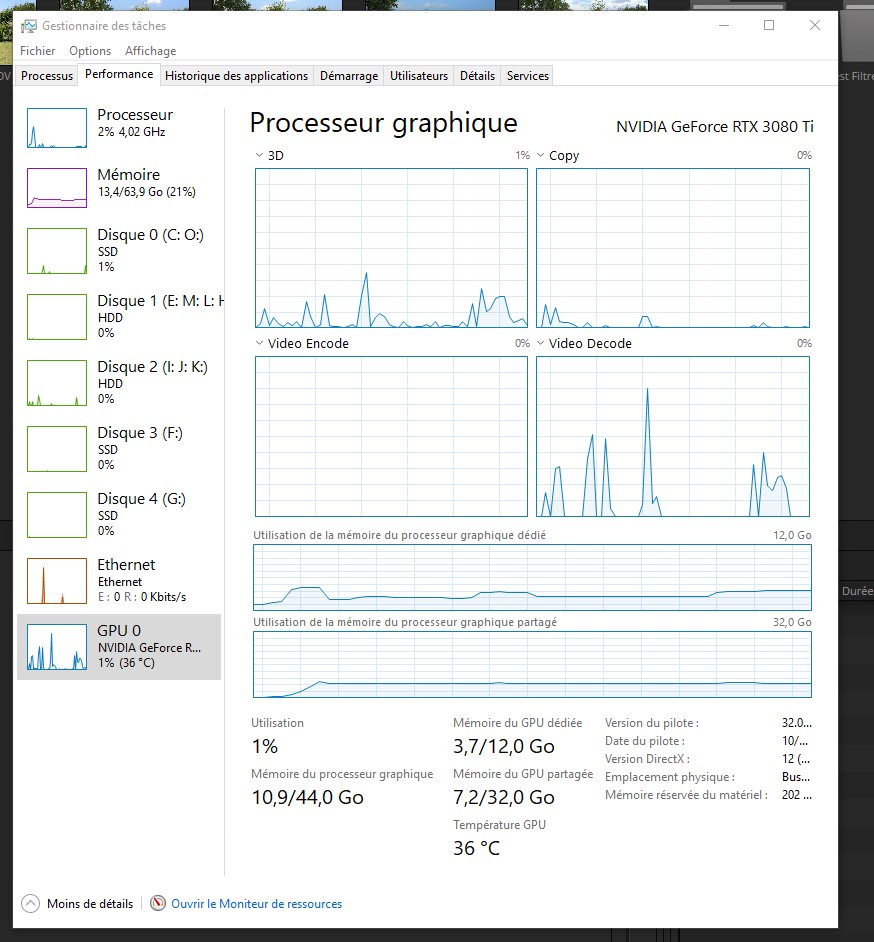Click the 3,7/12,0 Go dedicated memory value
The image size is (874, 942).
coord(503,746)
